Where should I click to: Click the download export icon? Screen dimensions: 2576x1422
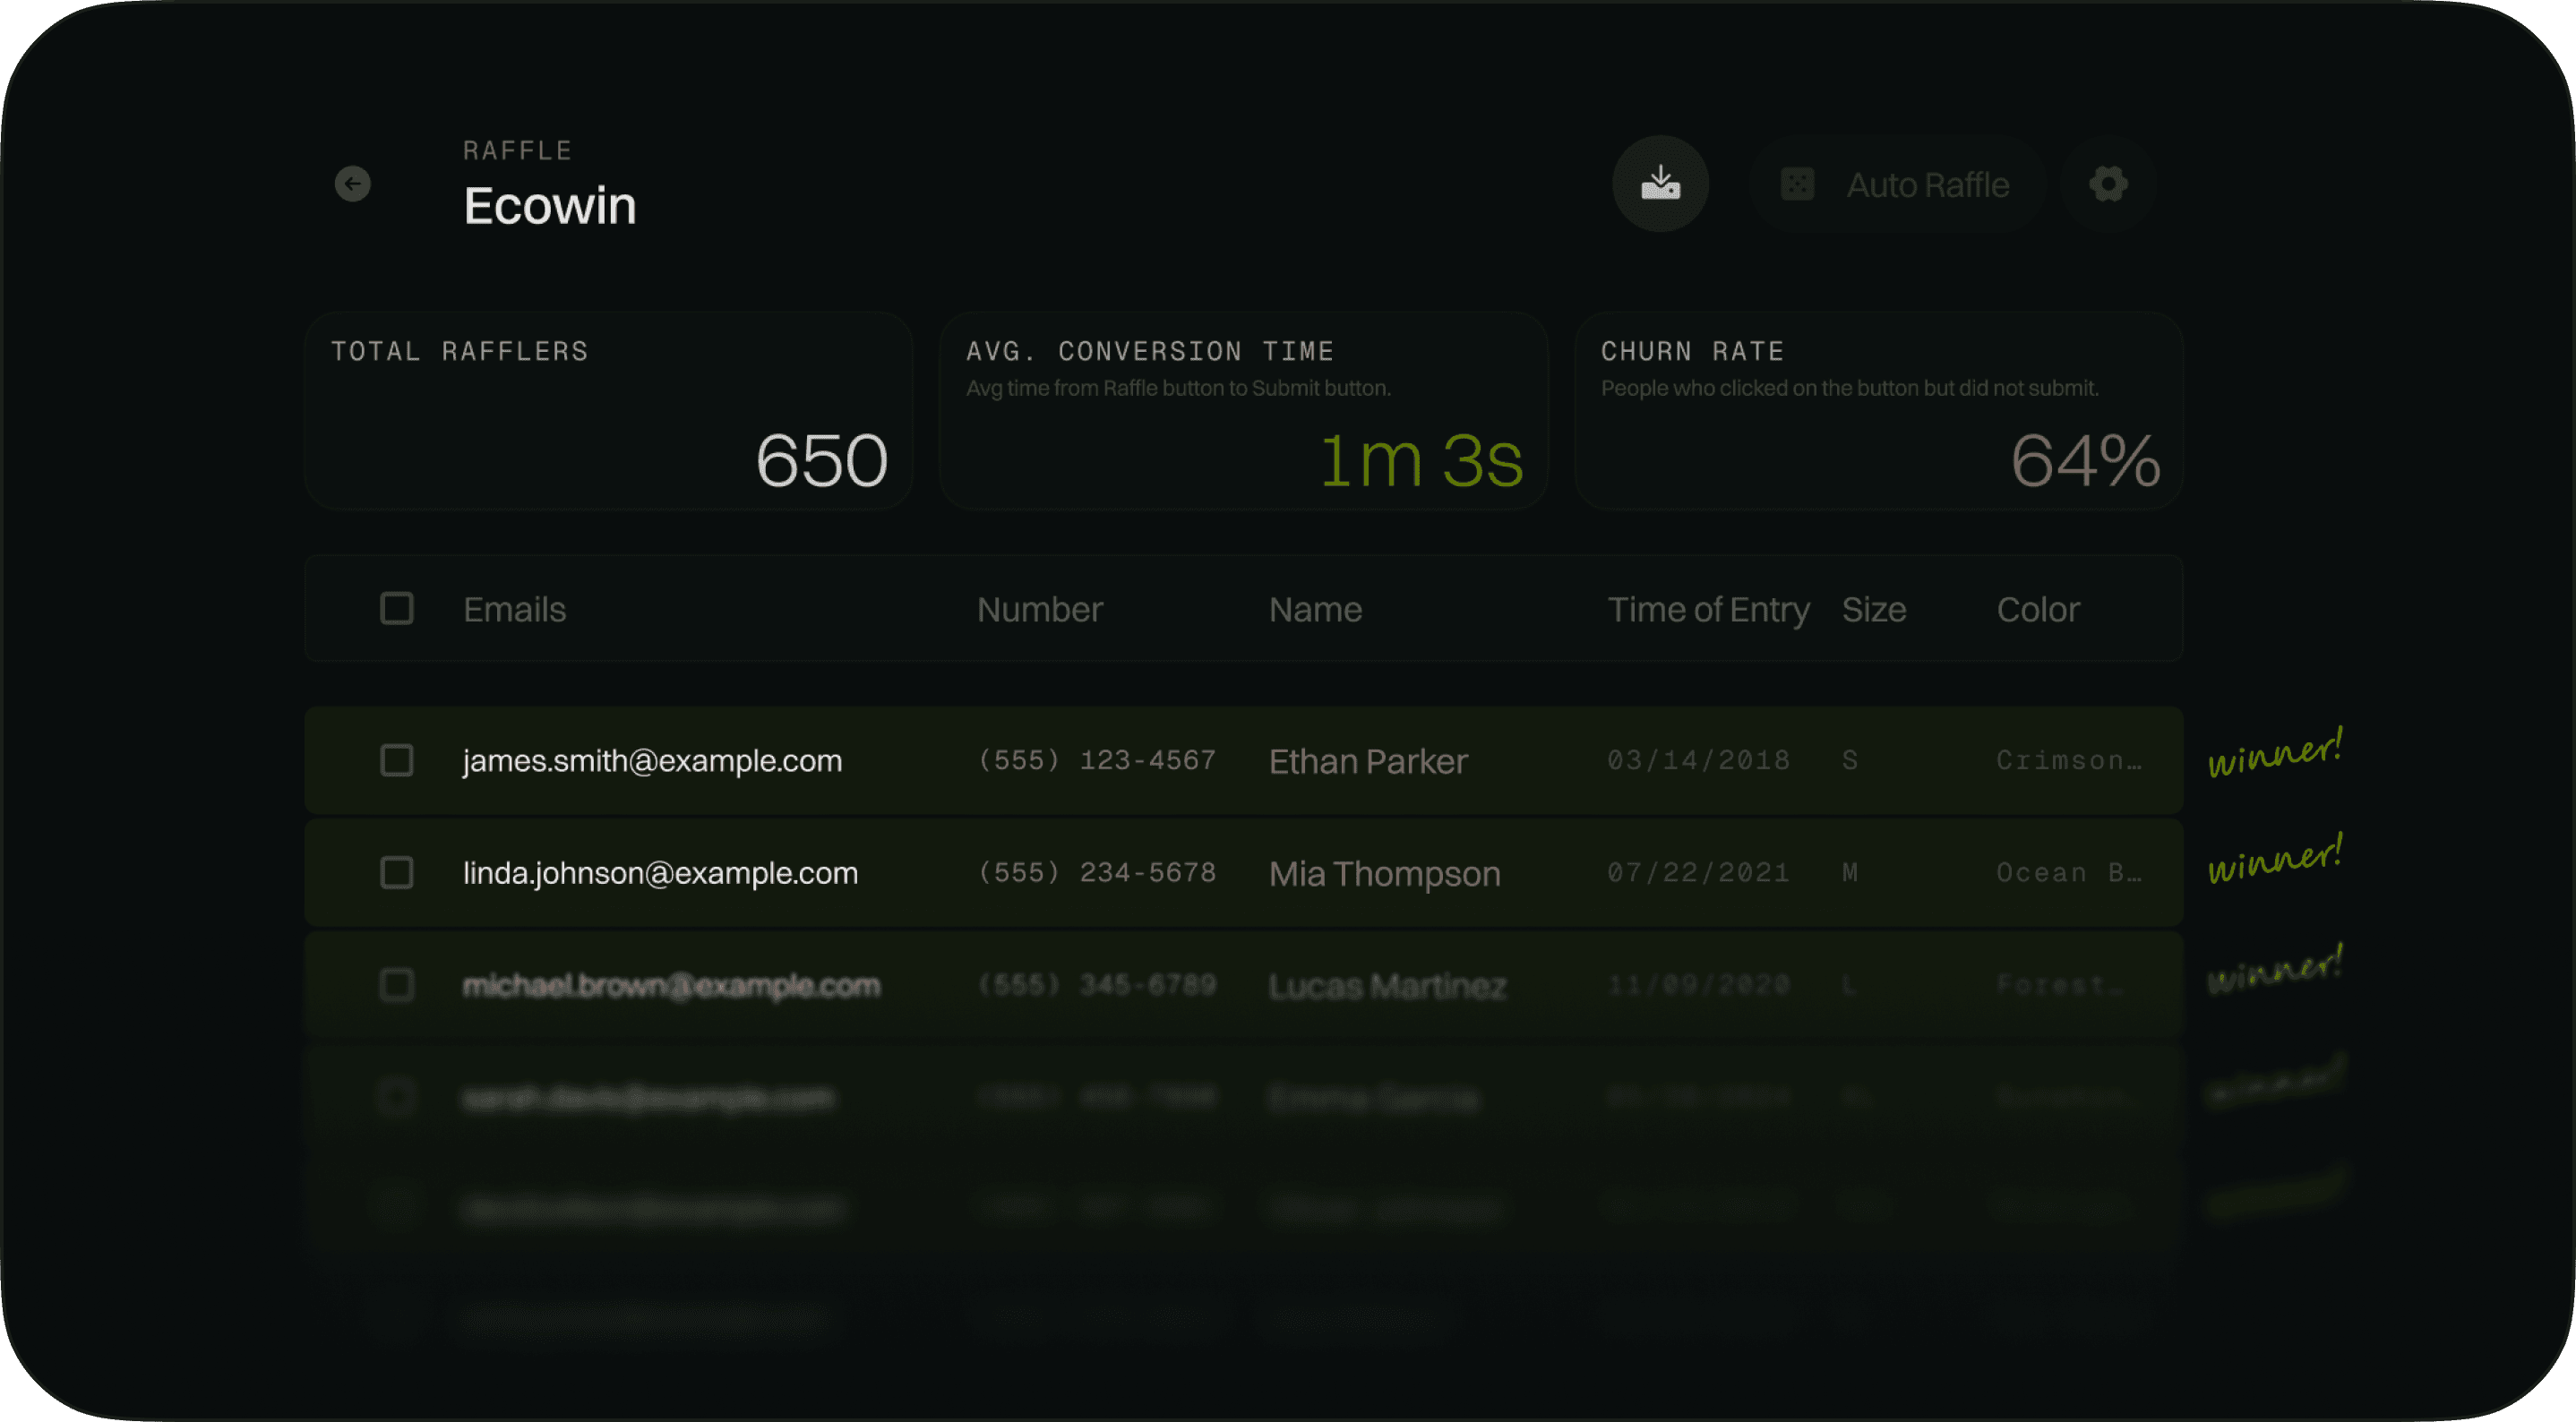1660,184
